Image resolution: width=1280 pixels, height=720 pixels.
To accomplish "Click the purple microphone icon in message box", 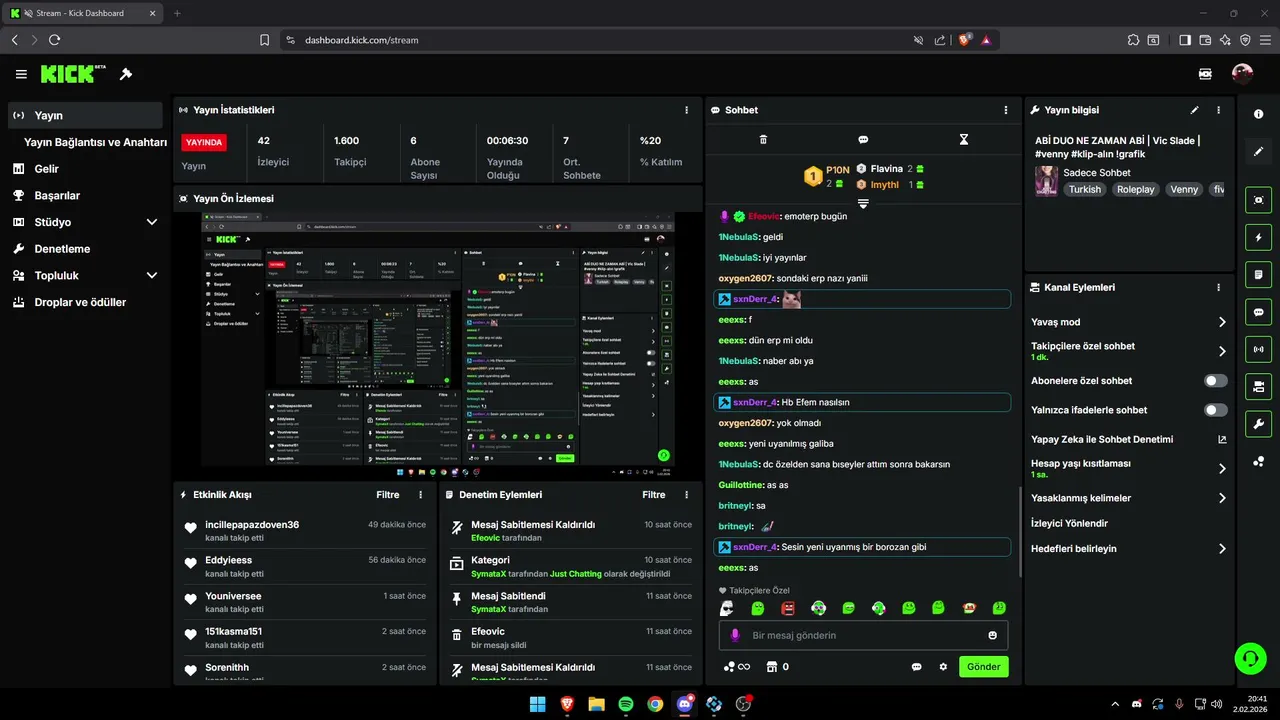I will (x=735, y=635).
